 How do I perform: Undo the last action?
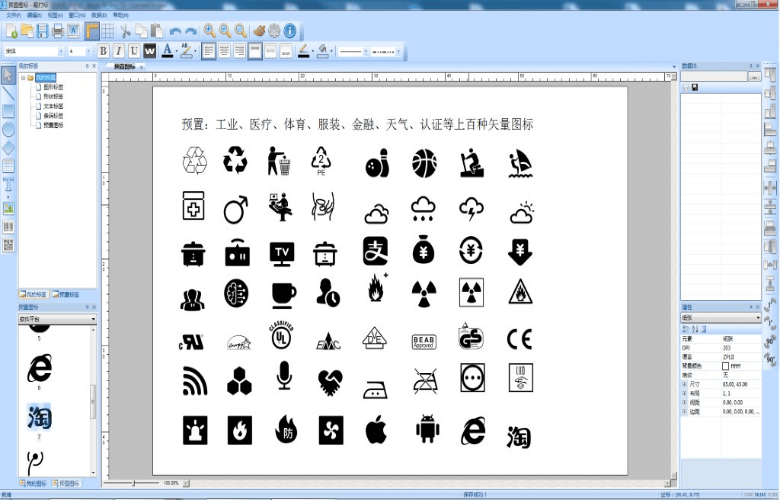click(175, 31)
